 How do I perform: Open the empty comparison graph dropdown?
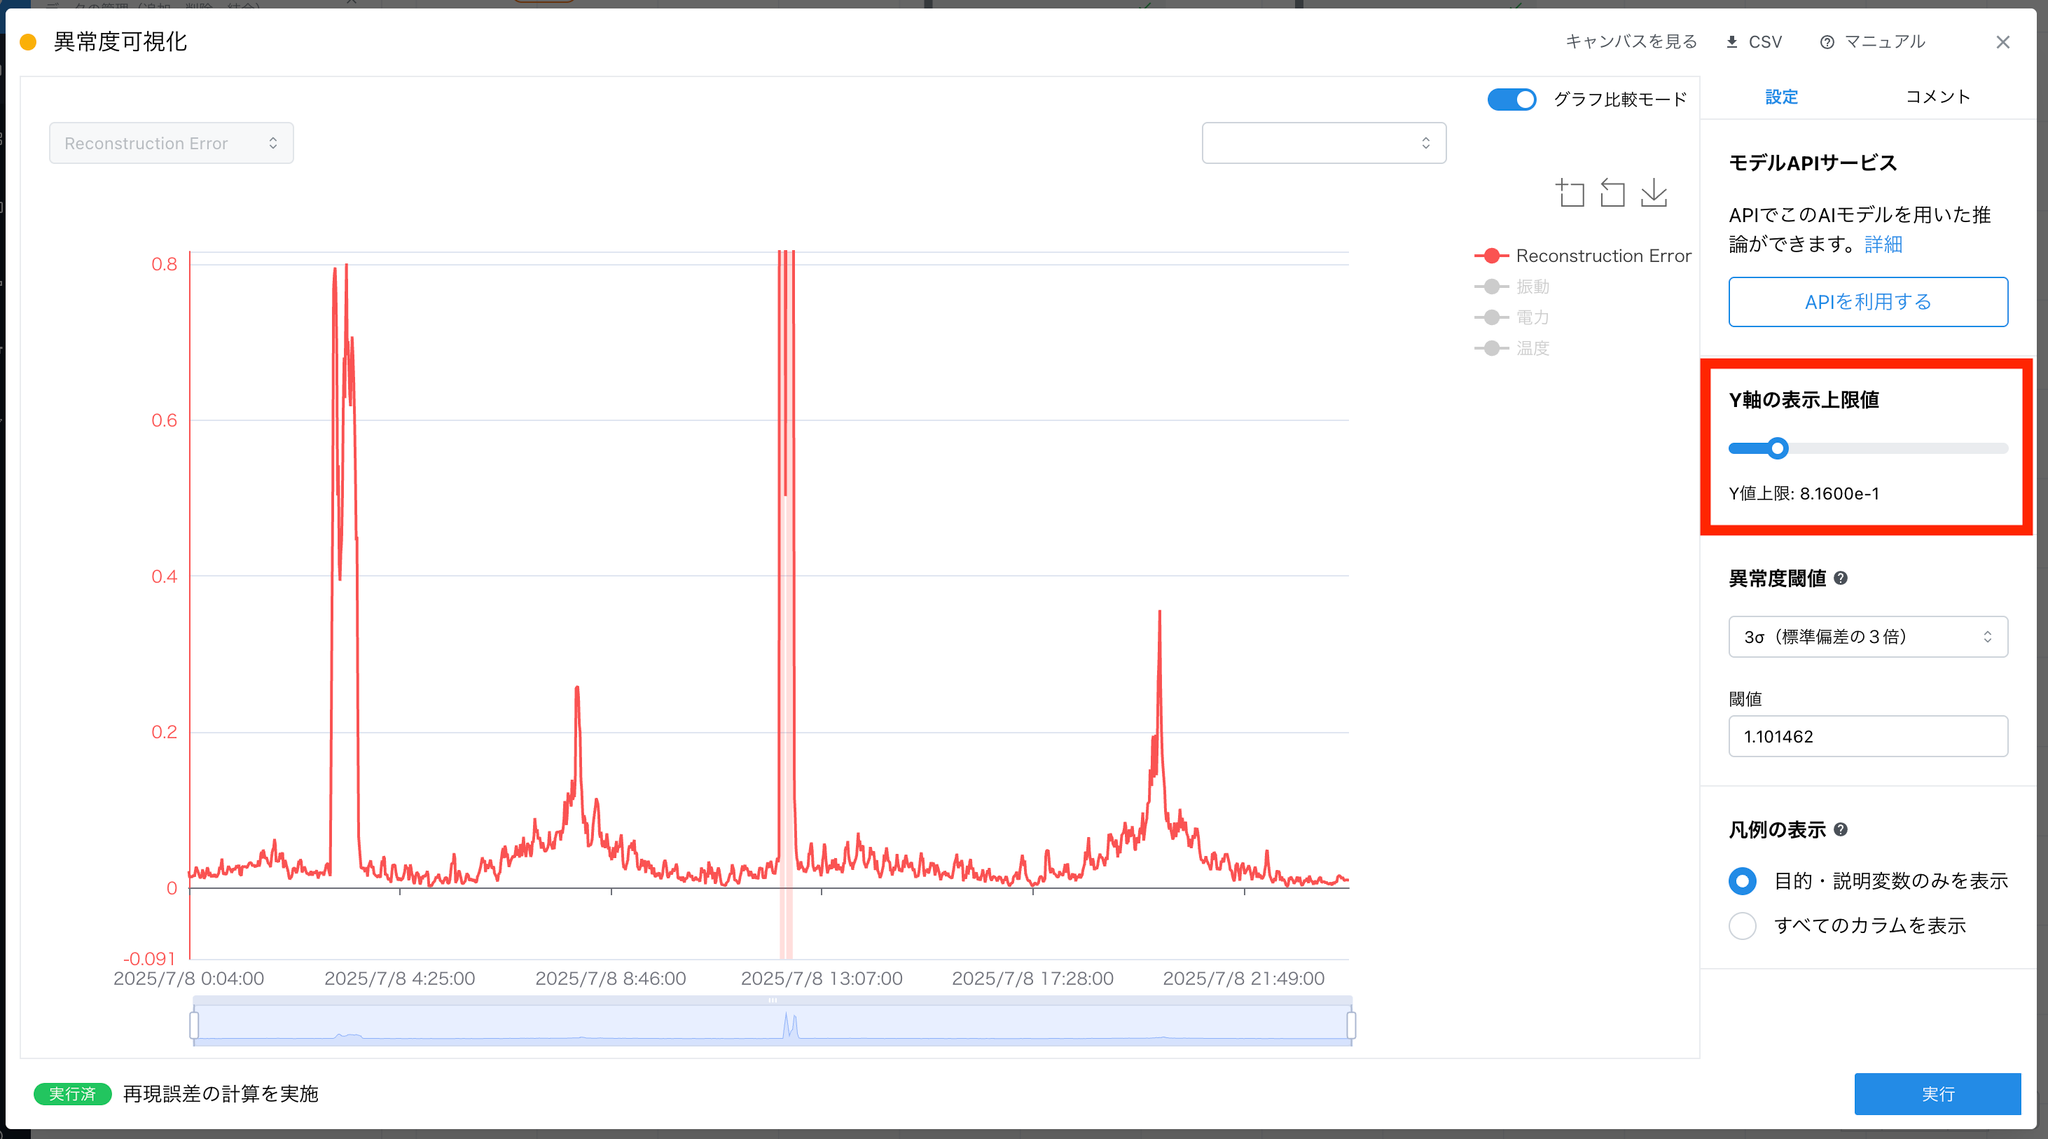coord(1323,143)
